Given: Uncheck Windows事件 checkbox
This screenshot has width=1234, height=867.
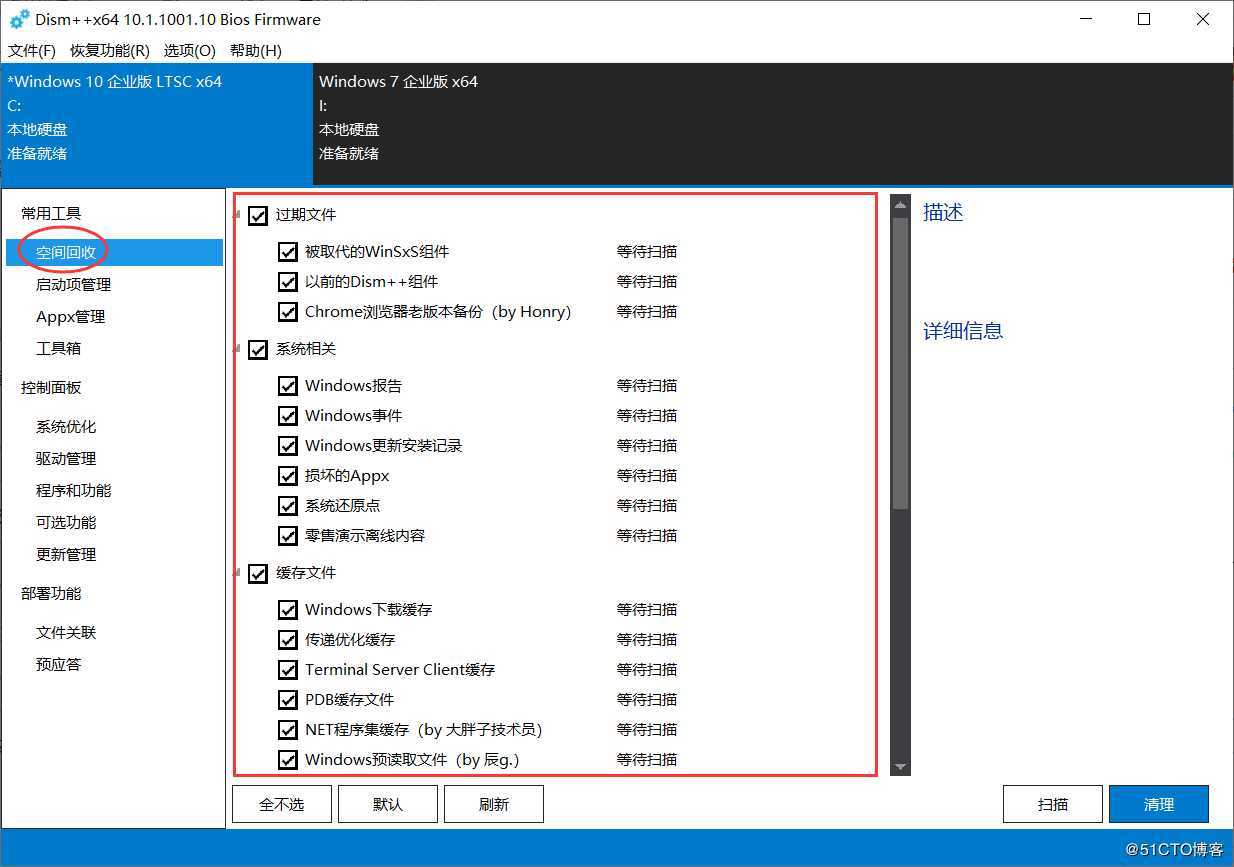Looking at the screenshot, I should (x=288, y=416).
